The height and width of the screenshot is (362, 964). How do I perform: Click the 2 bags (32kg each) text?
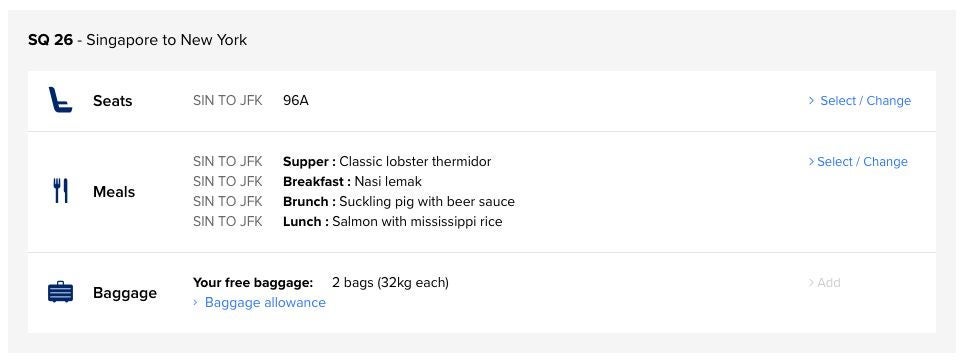point(390,283)
